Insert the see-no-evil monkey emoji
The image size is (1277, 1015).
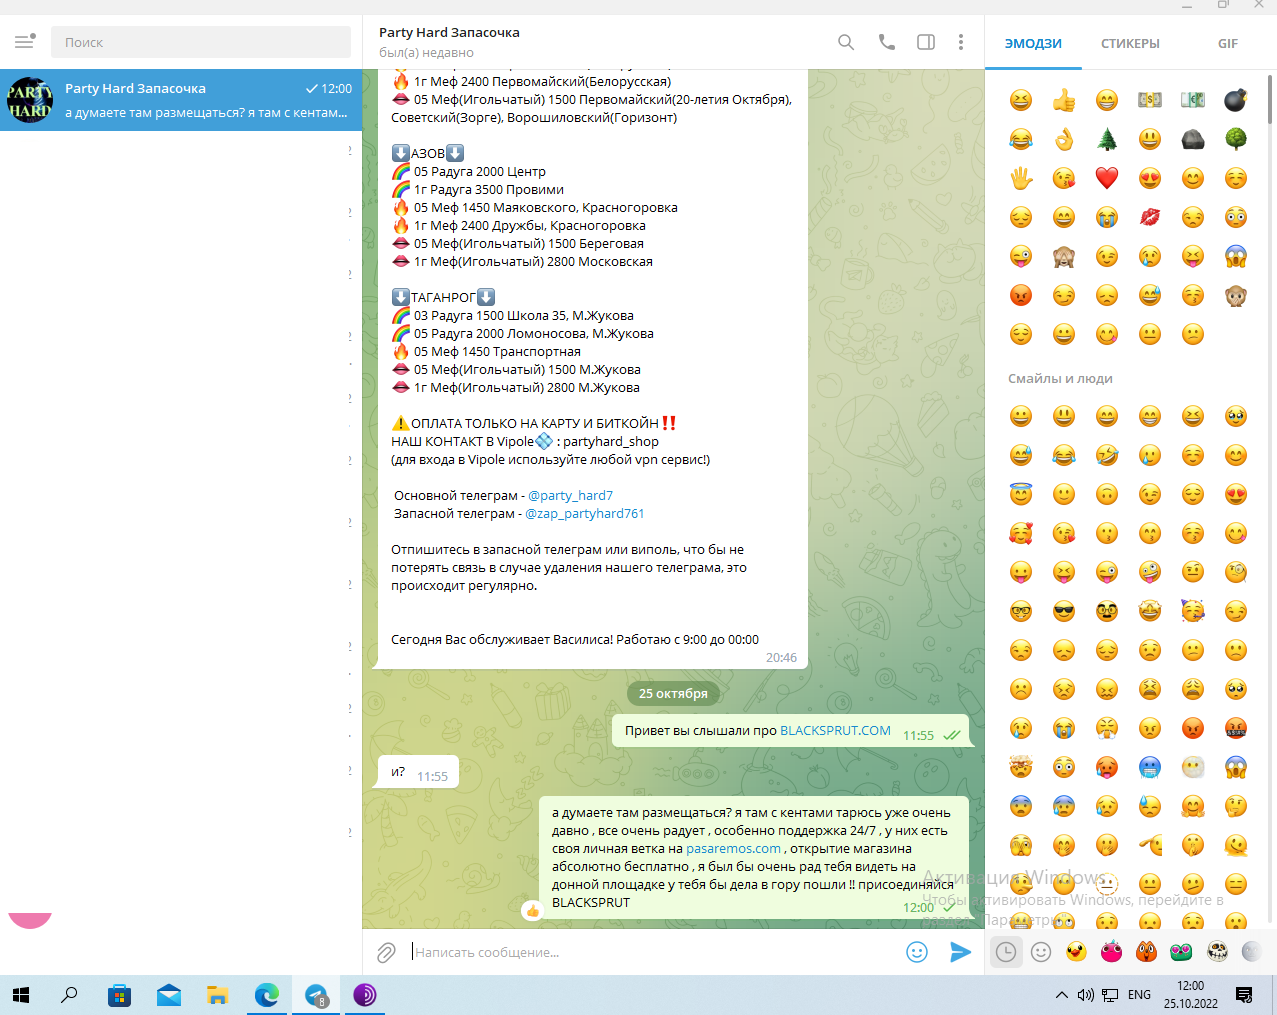pos(1064,256)
